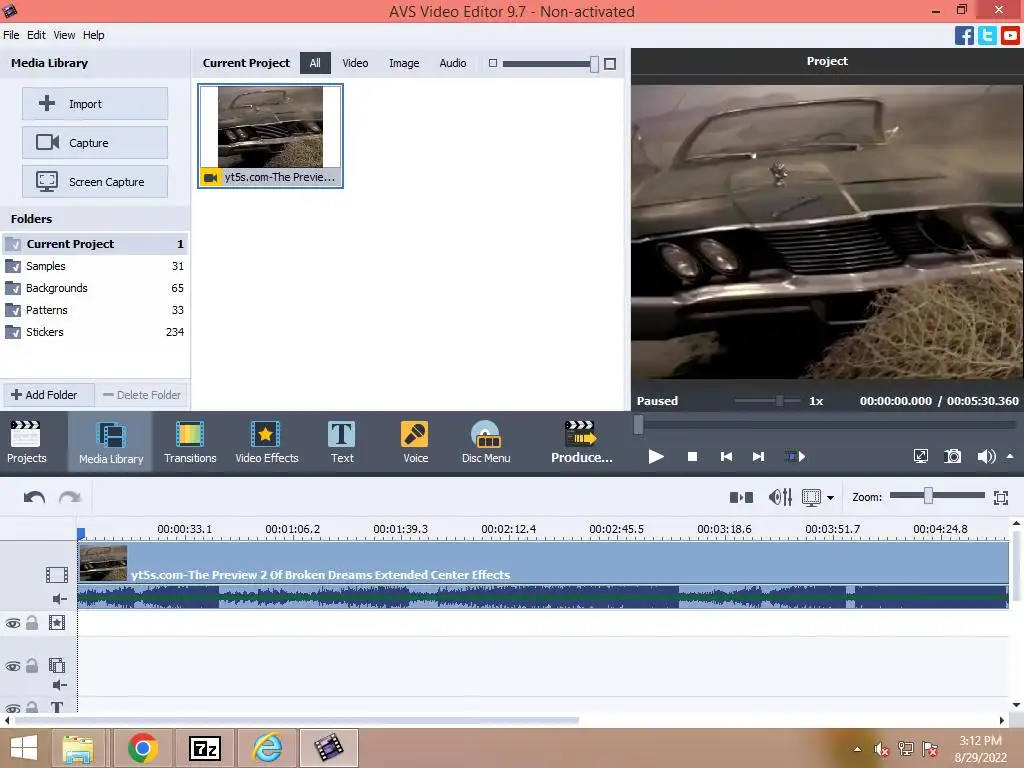Open the Edit menu
This screenshot has height=768, width=1024.
(x=36, y=35)
